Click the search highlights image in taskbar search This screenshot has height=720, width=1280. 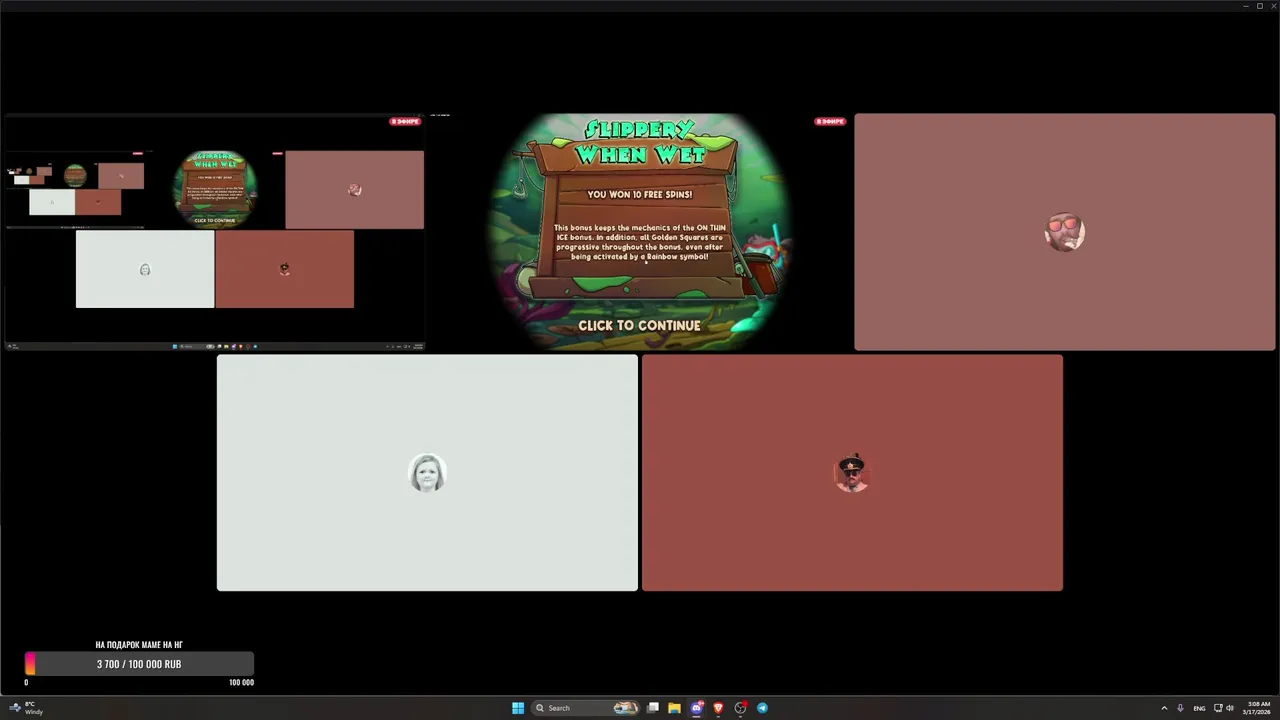click(x=625, y=708)
